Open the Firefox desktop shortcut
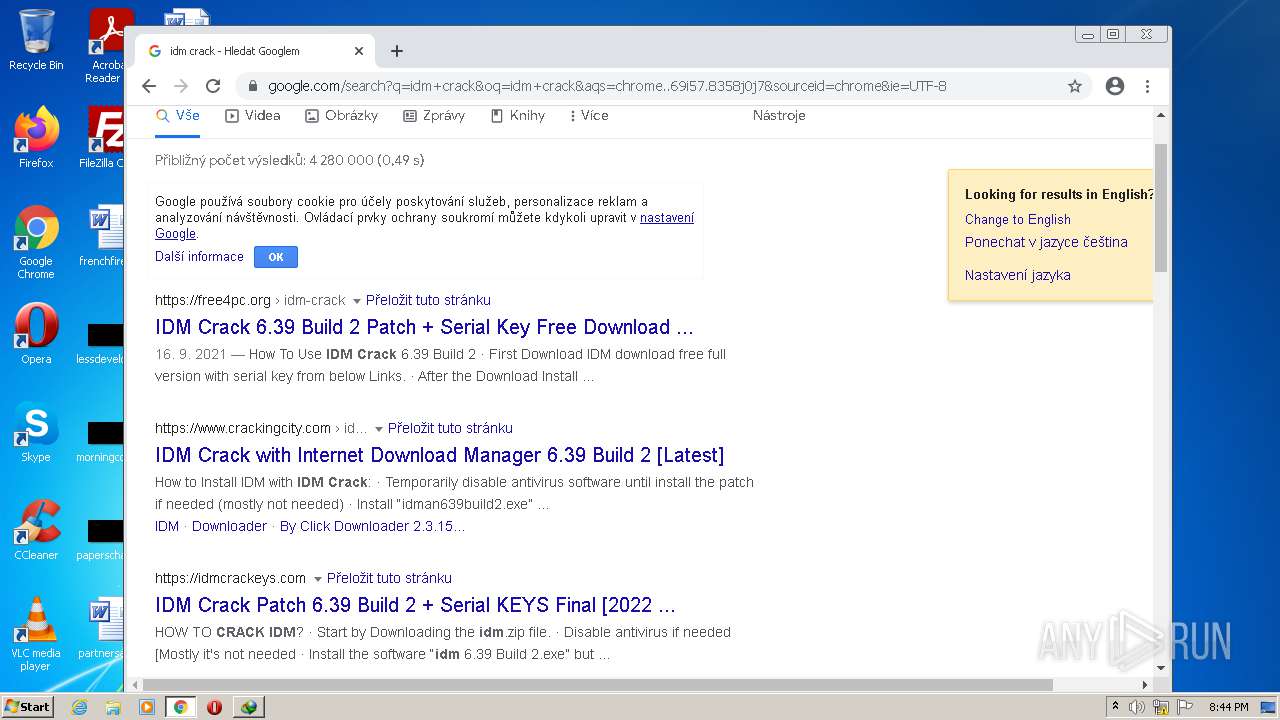Screen dimensions: 1280x720 (36, 138)
